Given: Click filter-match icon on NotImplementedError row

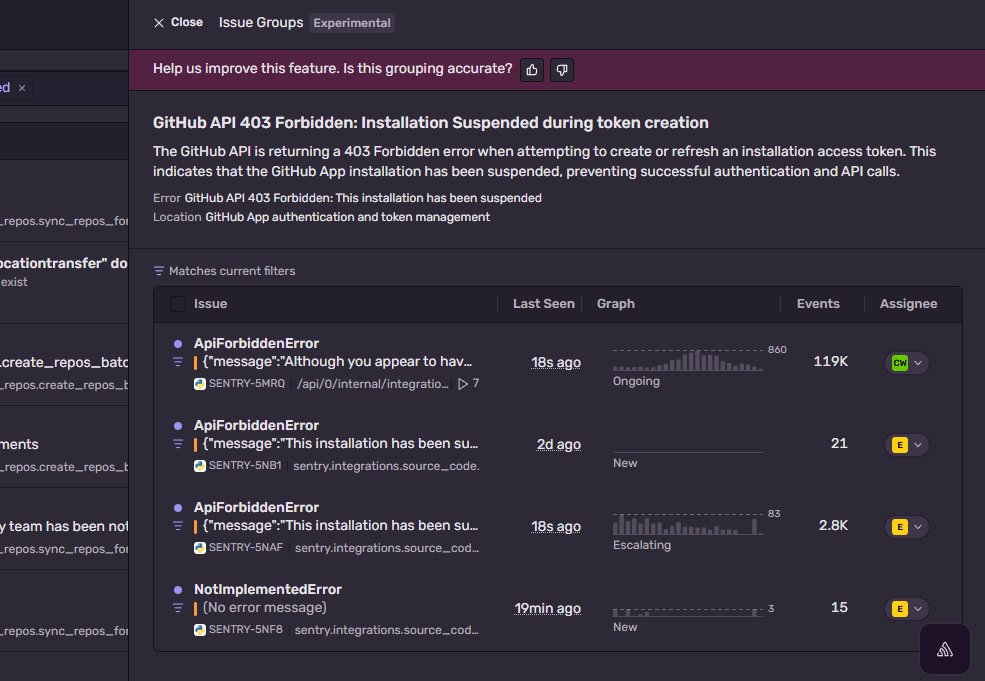Looking at the screenshot, I should pos(178,608).
